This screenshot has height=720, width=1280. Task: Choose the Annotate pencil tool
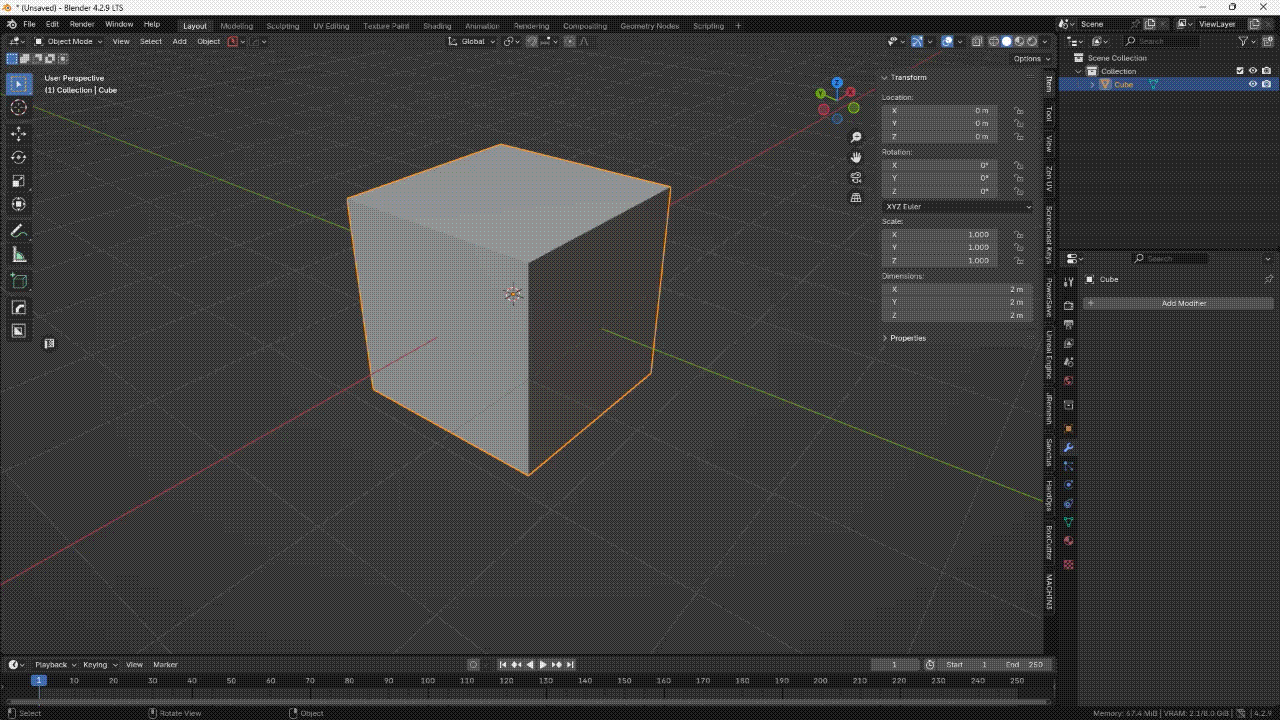pyautogui.click(x=18, y=231)
